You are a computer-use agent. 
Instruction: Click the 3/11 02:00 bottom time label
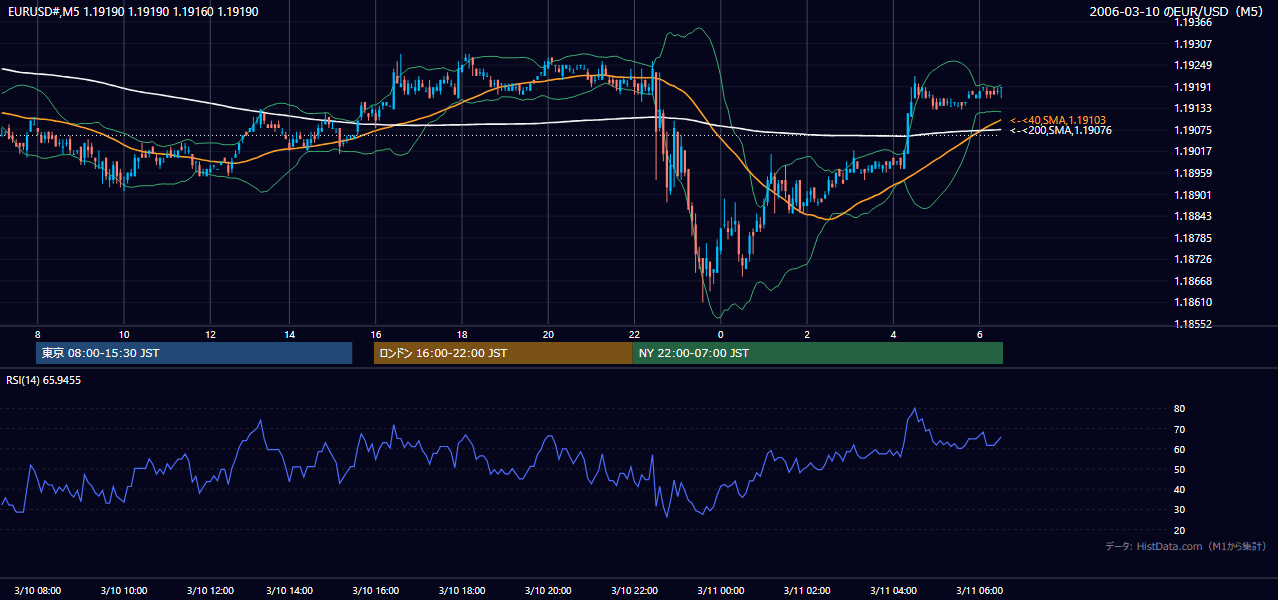[x=806, y=590]
